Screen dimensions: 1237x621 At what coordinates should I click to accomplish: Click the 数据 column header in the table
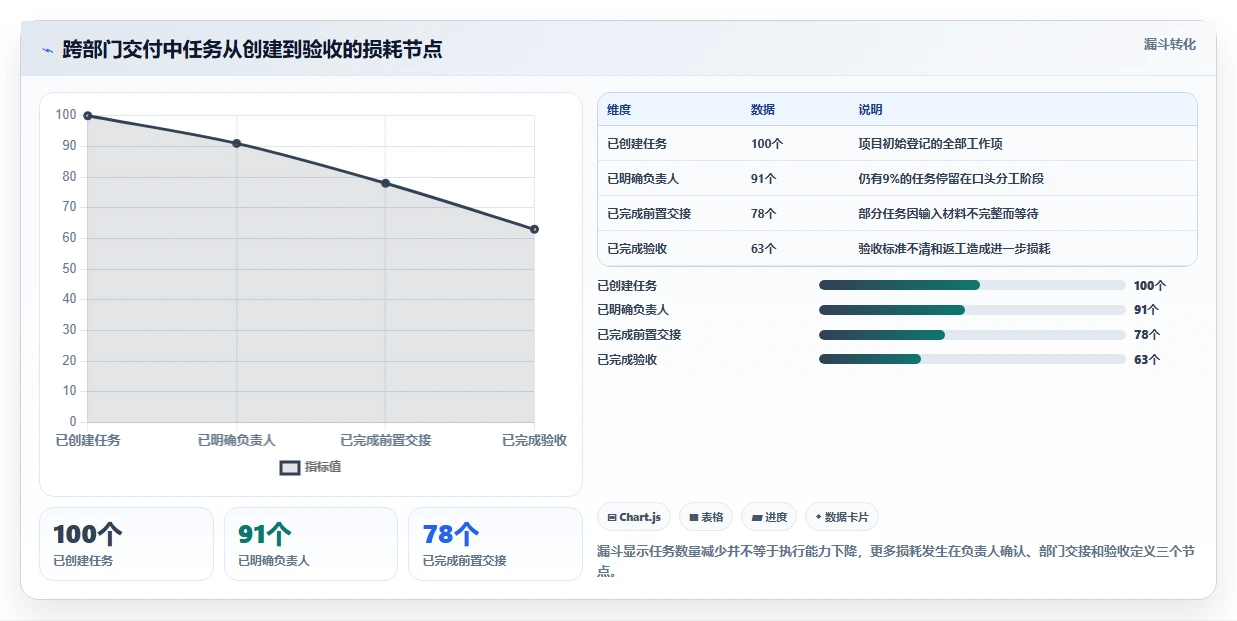pos(763,110)
